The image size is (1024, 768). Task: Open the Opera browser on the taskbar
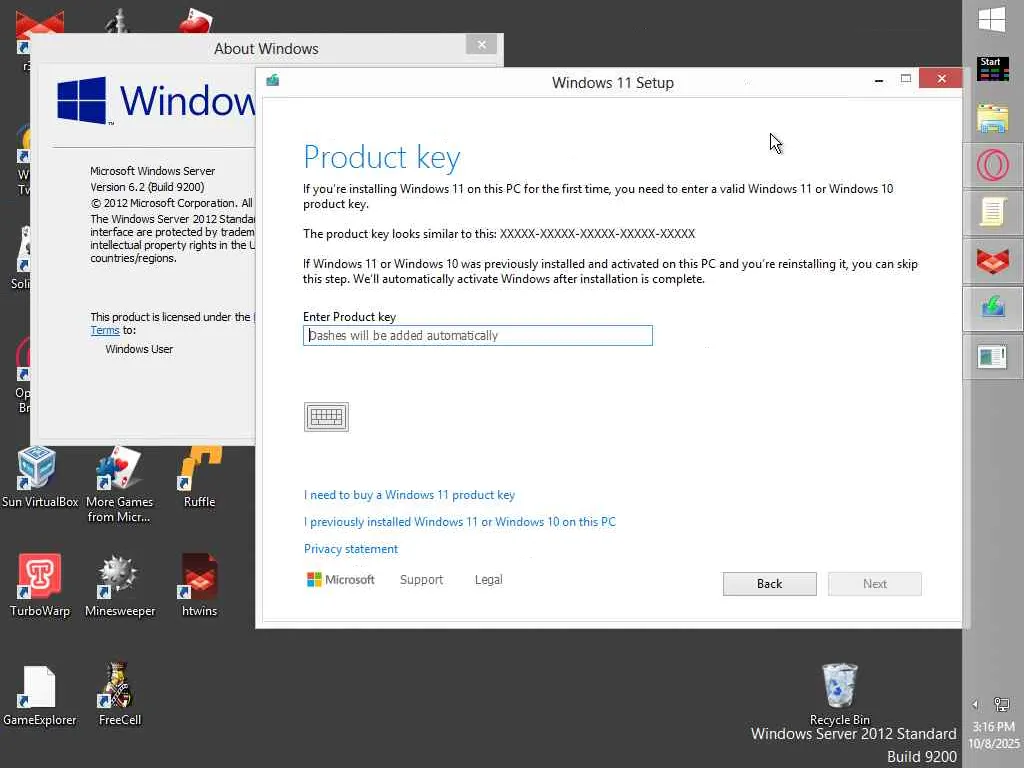pyautogui.click(x=993, y=165)
